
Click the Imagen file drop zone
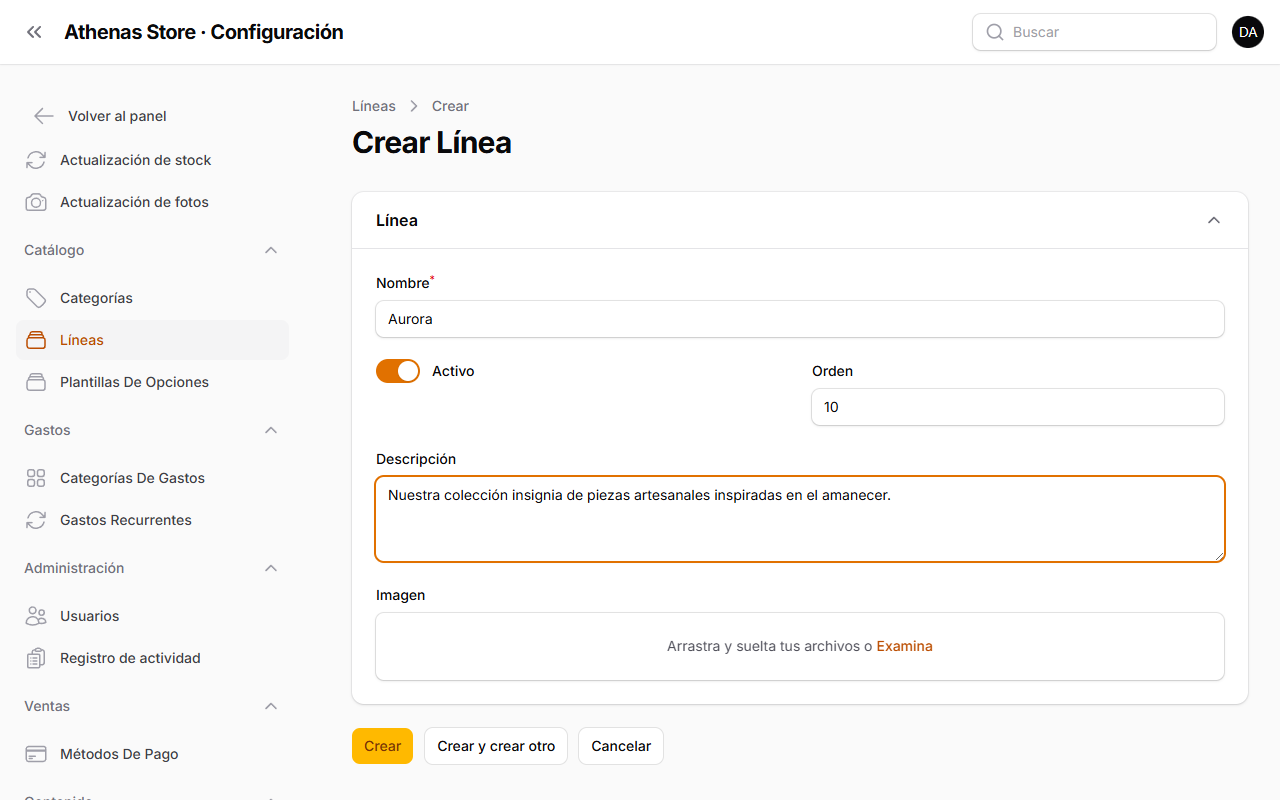click(800, 646)
